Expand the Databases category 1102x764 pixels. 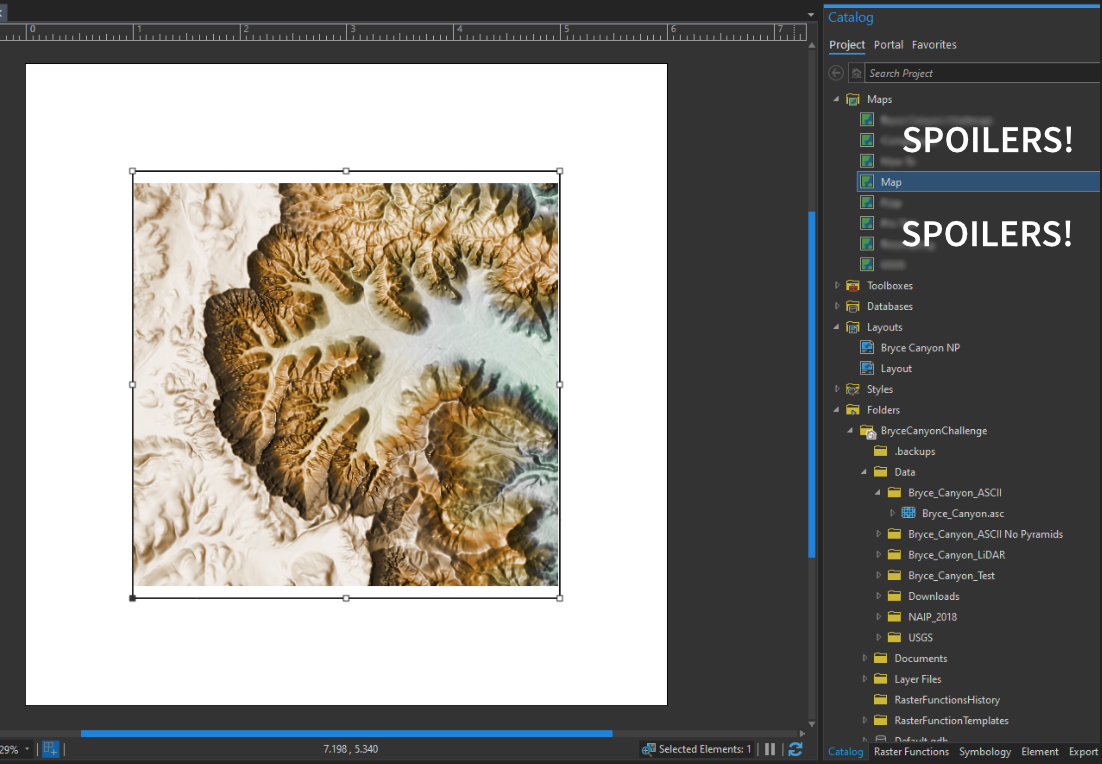(x=836, y=306)
